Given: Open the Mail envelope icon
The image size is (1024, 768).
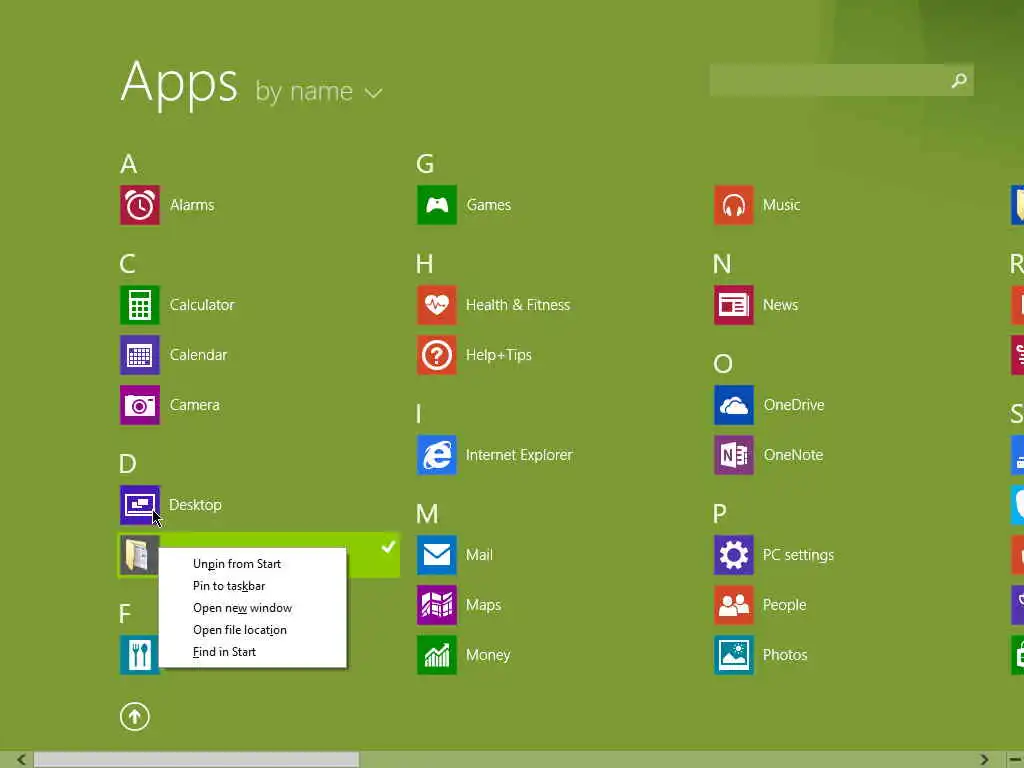Looking at the screenshot, I should coord(437,555).
